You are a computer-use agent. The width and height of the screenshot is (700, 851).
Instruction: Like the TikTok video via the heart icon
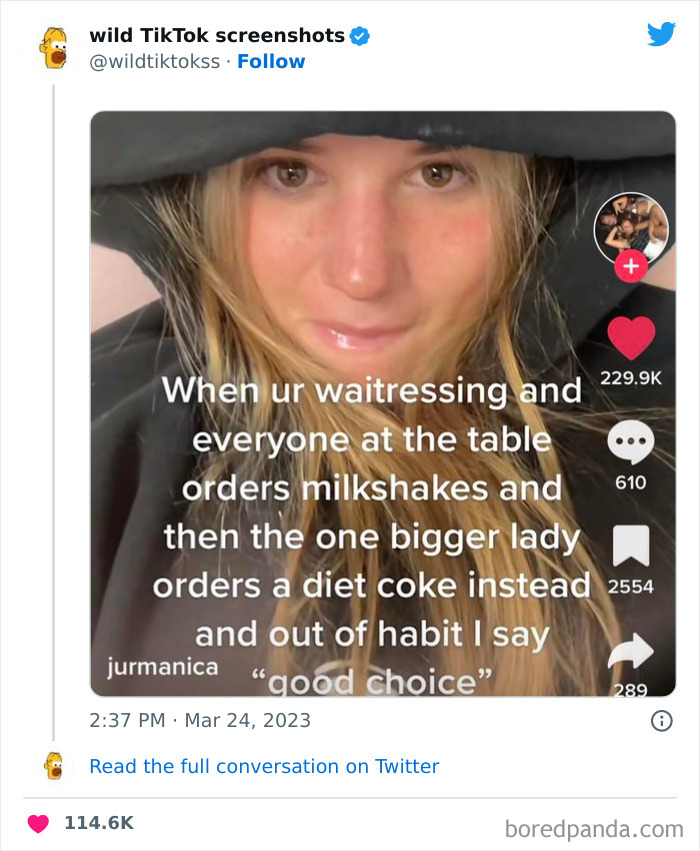(631, 337)
